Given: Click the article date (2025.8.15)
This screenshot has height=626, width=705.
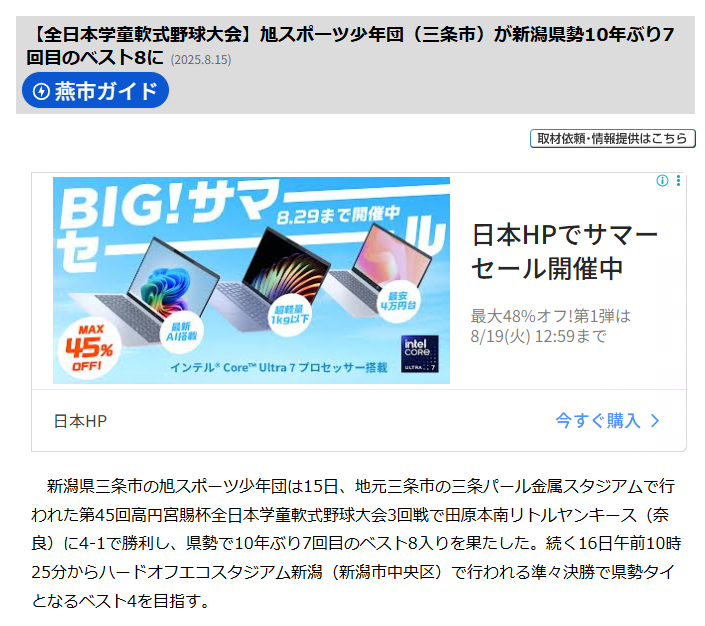Looking at the screenshot, I should (x=201, y=60).
